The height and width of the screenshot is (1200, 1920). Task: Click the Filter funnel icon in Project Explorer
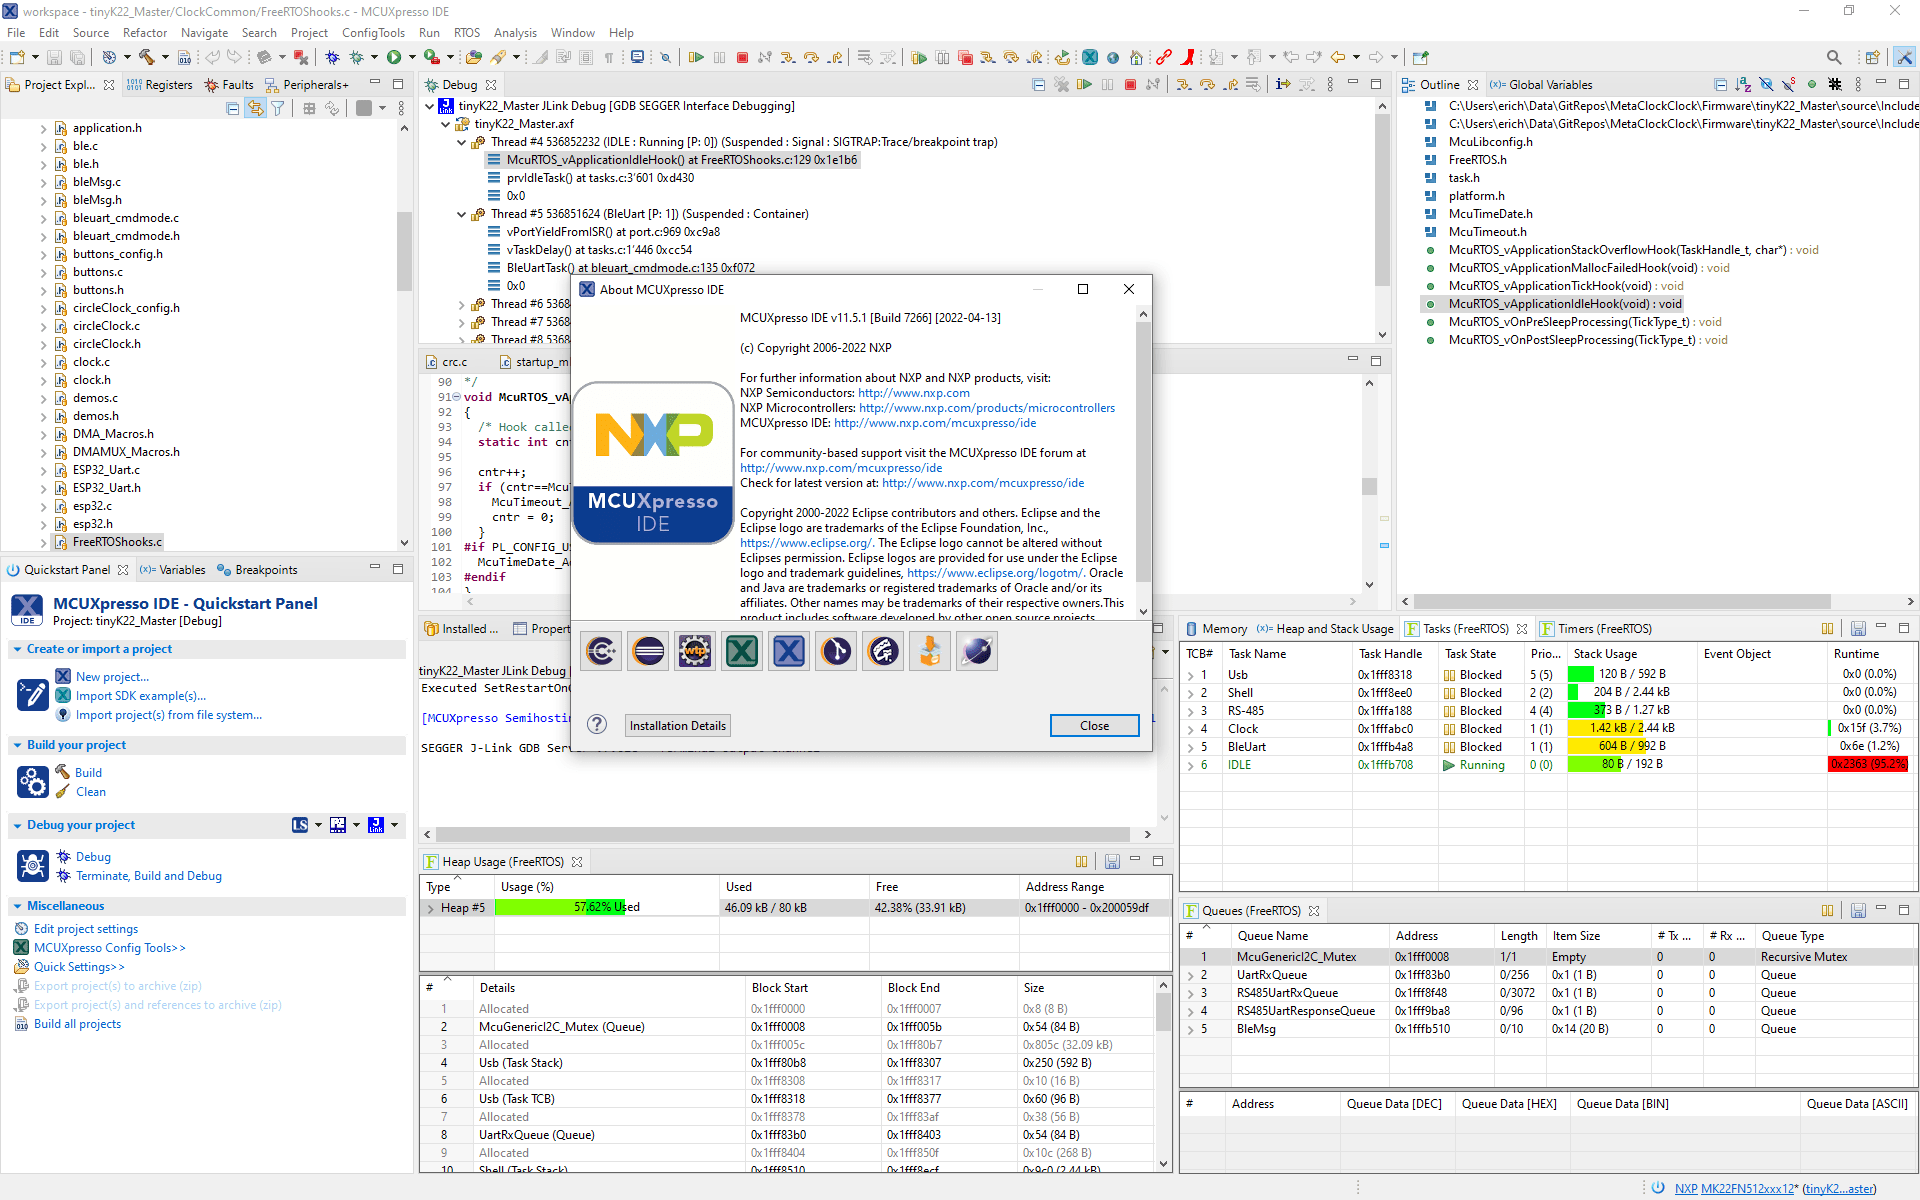278,108
